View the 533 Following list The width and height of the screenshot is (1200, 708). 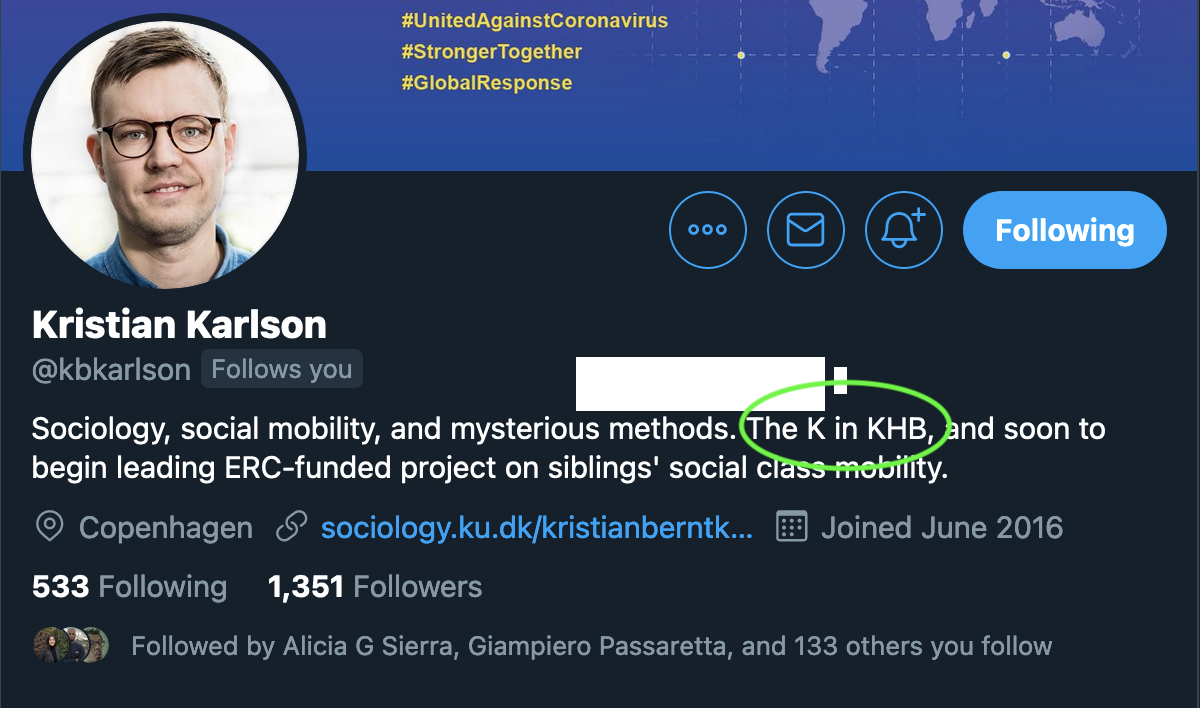pos(128,586)
